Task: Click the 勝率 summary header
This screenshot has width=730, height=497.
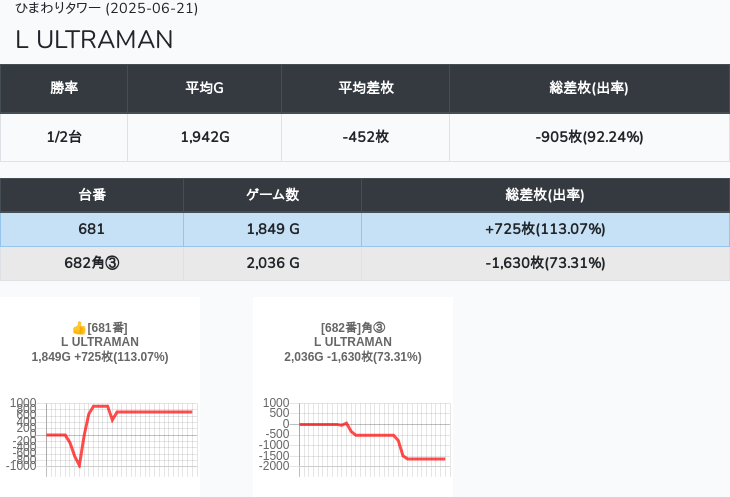Action: point(64,88)
